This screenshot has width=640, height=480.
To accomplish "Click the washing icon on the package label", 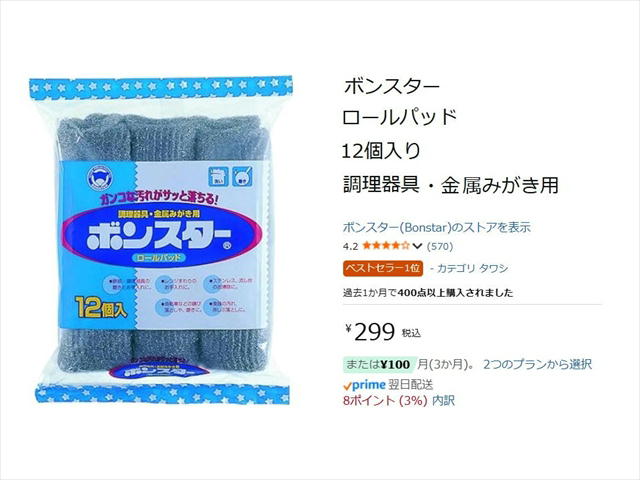I will click(218, 176).
